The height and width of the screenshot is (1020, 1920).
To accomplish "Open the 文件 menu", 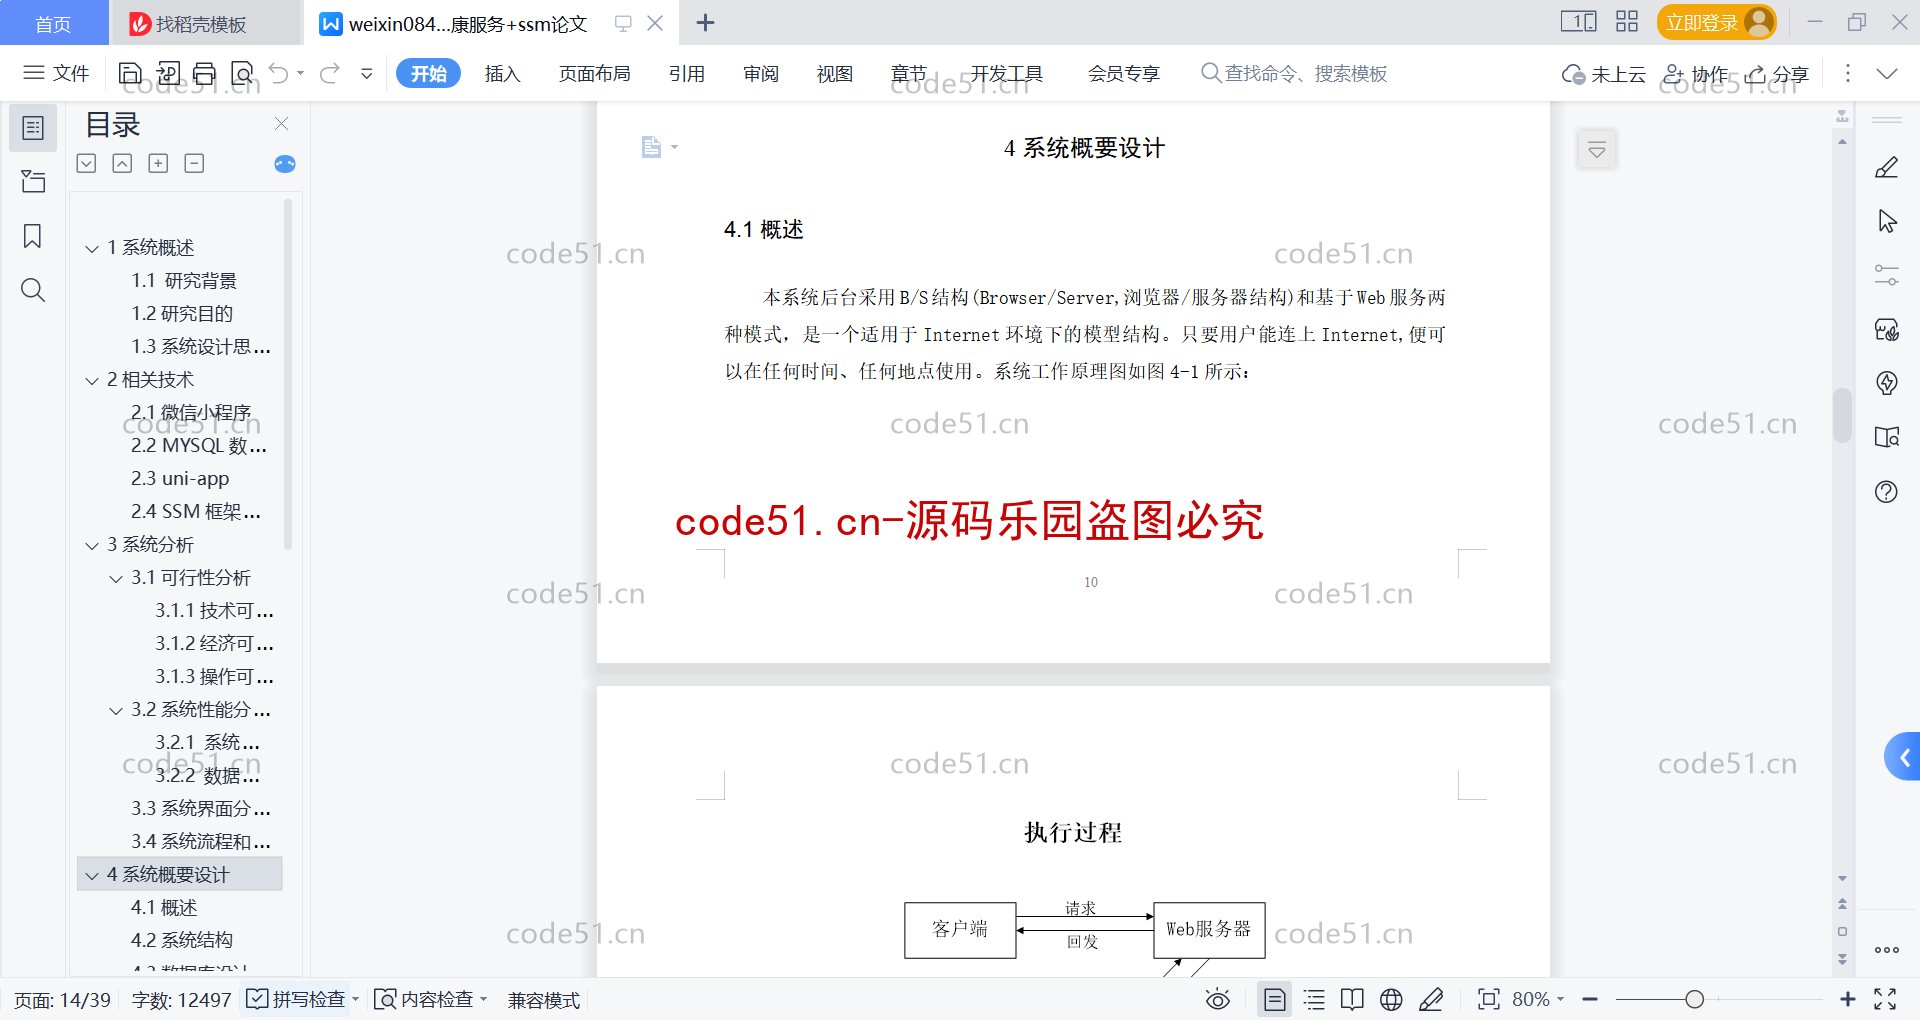I will point(56,73).
